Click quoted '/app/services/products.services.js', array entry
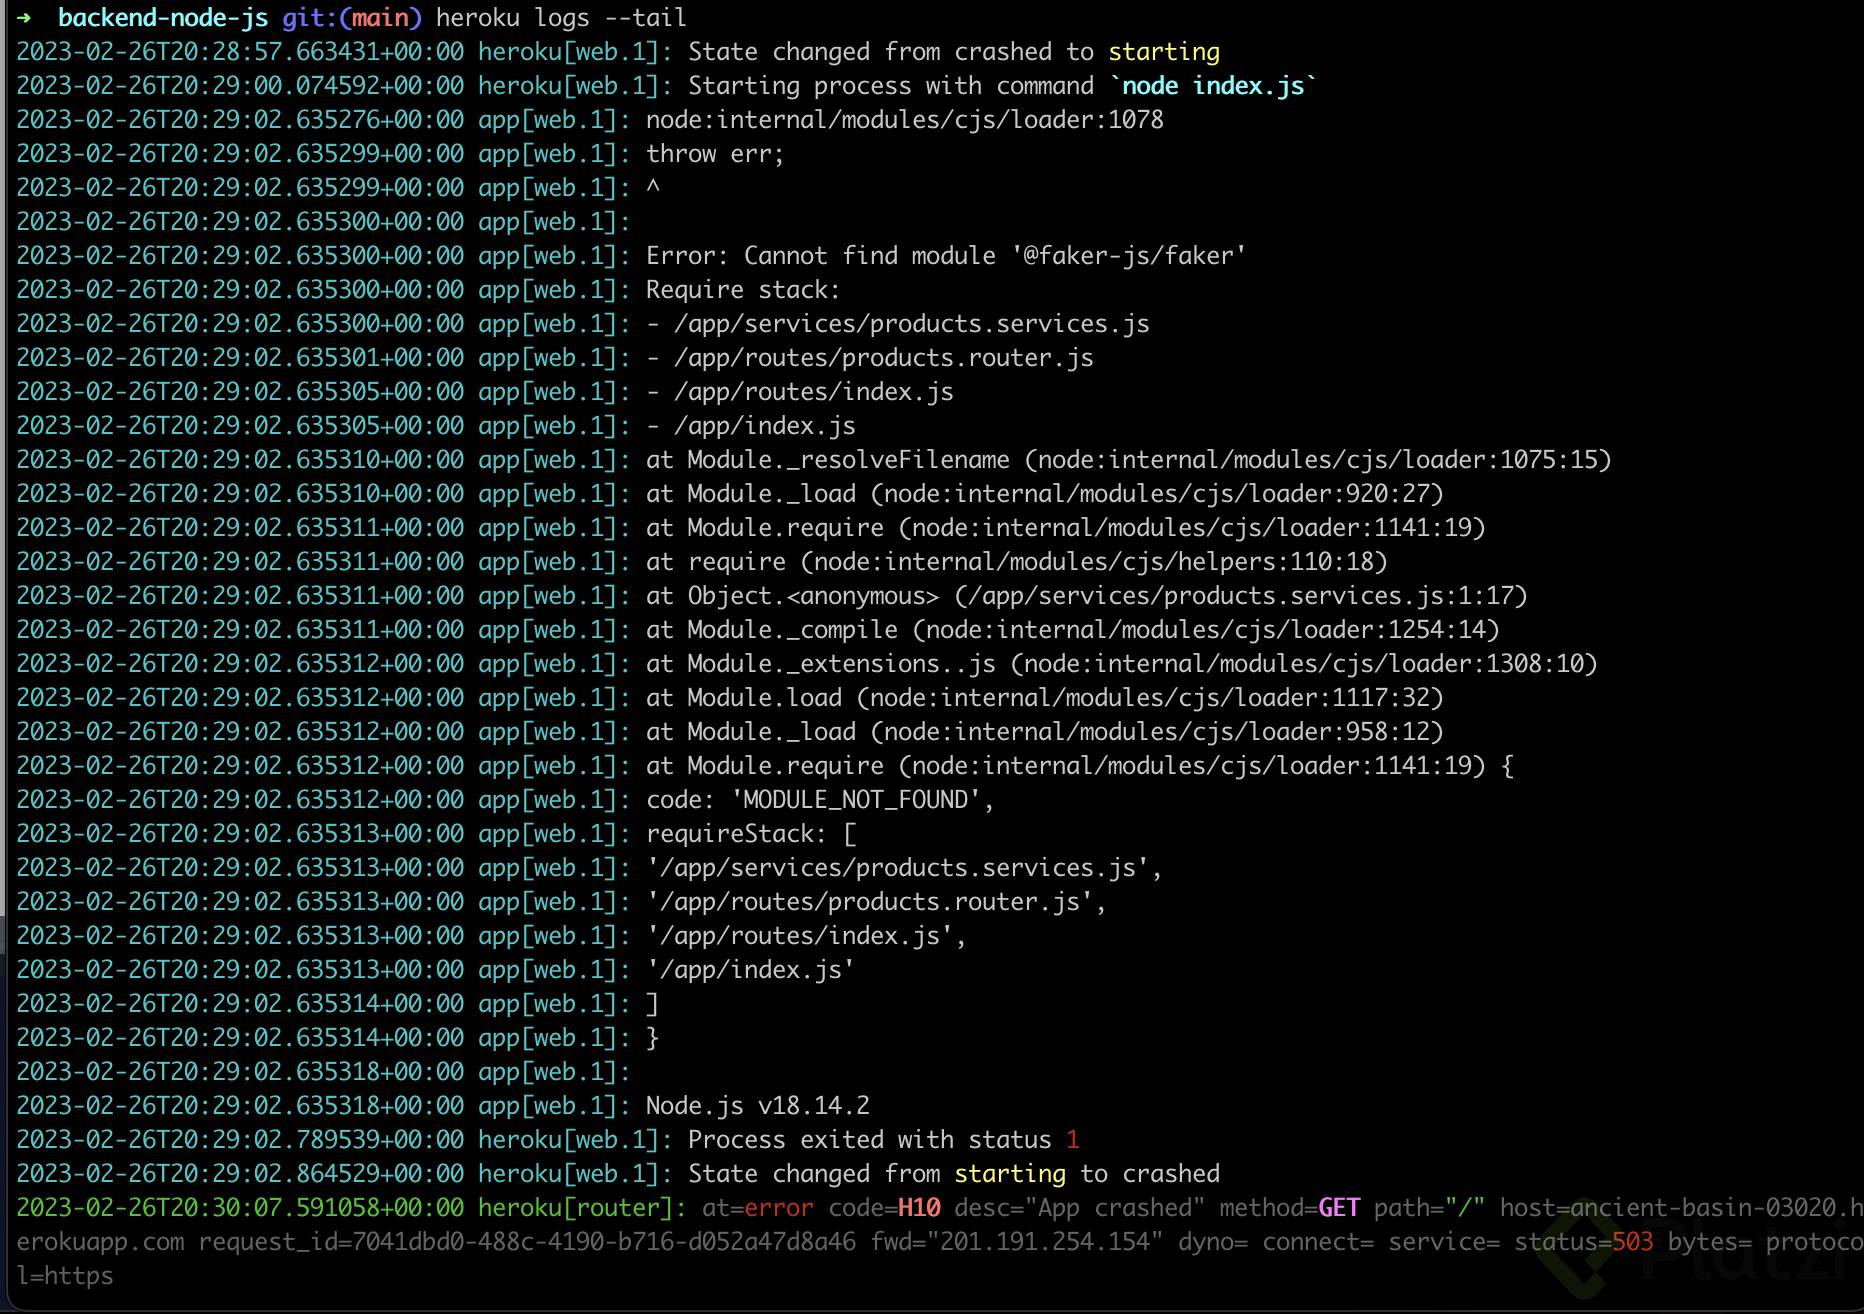 click(905, 868)
